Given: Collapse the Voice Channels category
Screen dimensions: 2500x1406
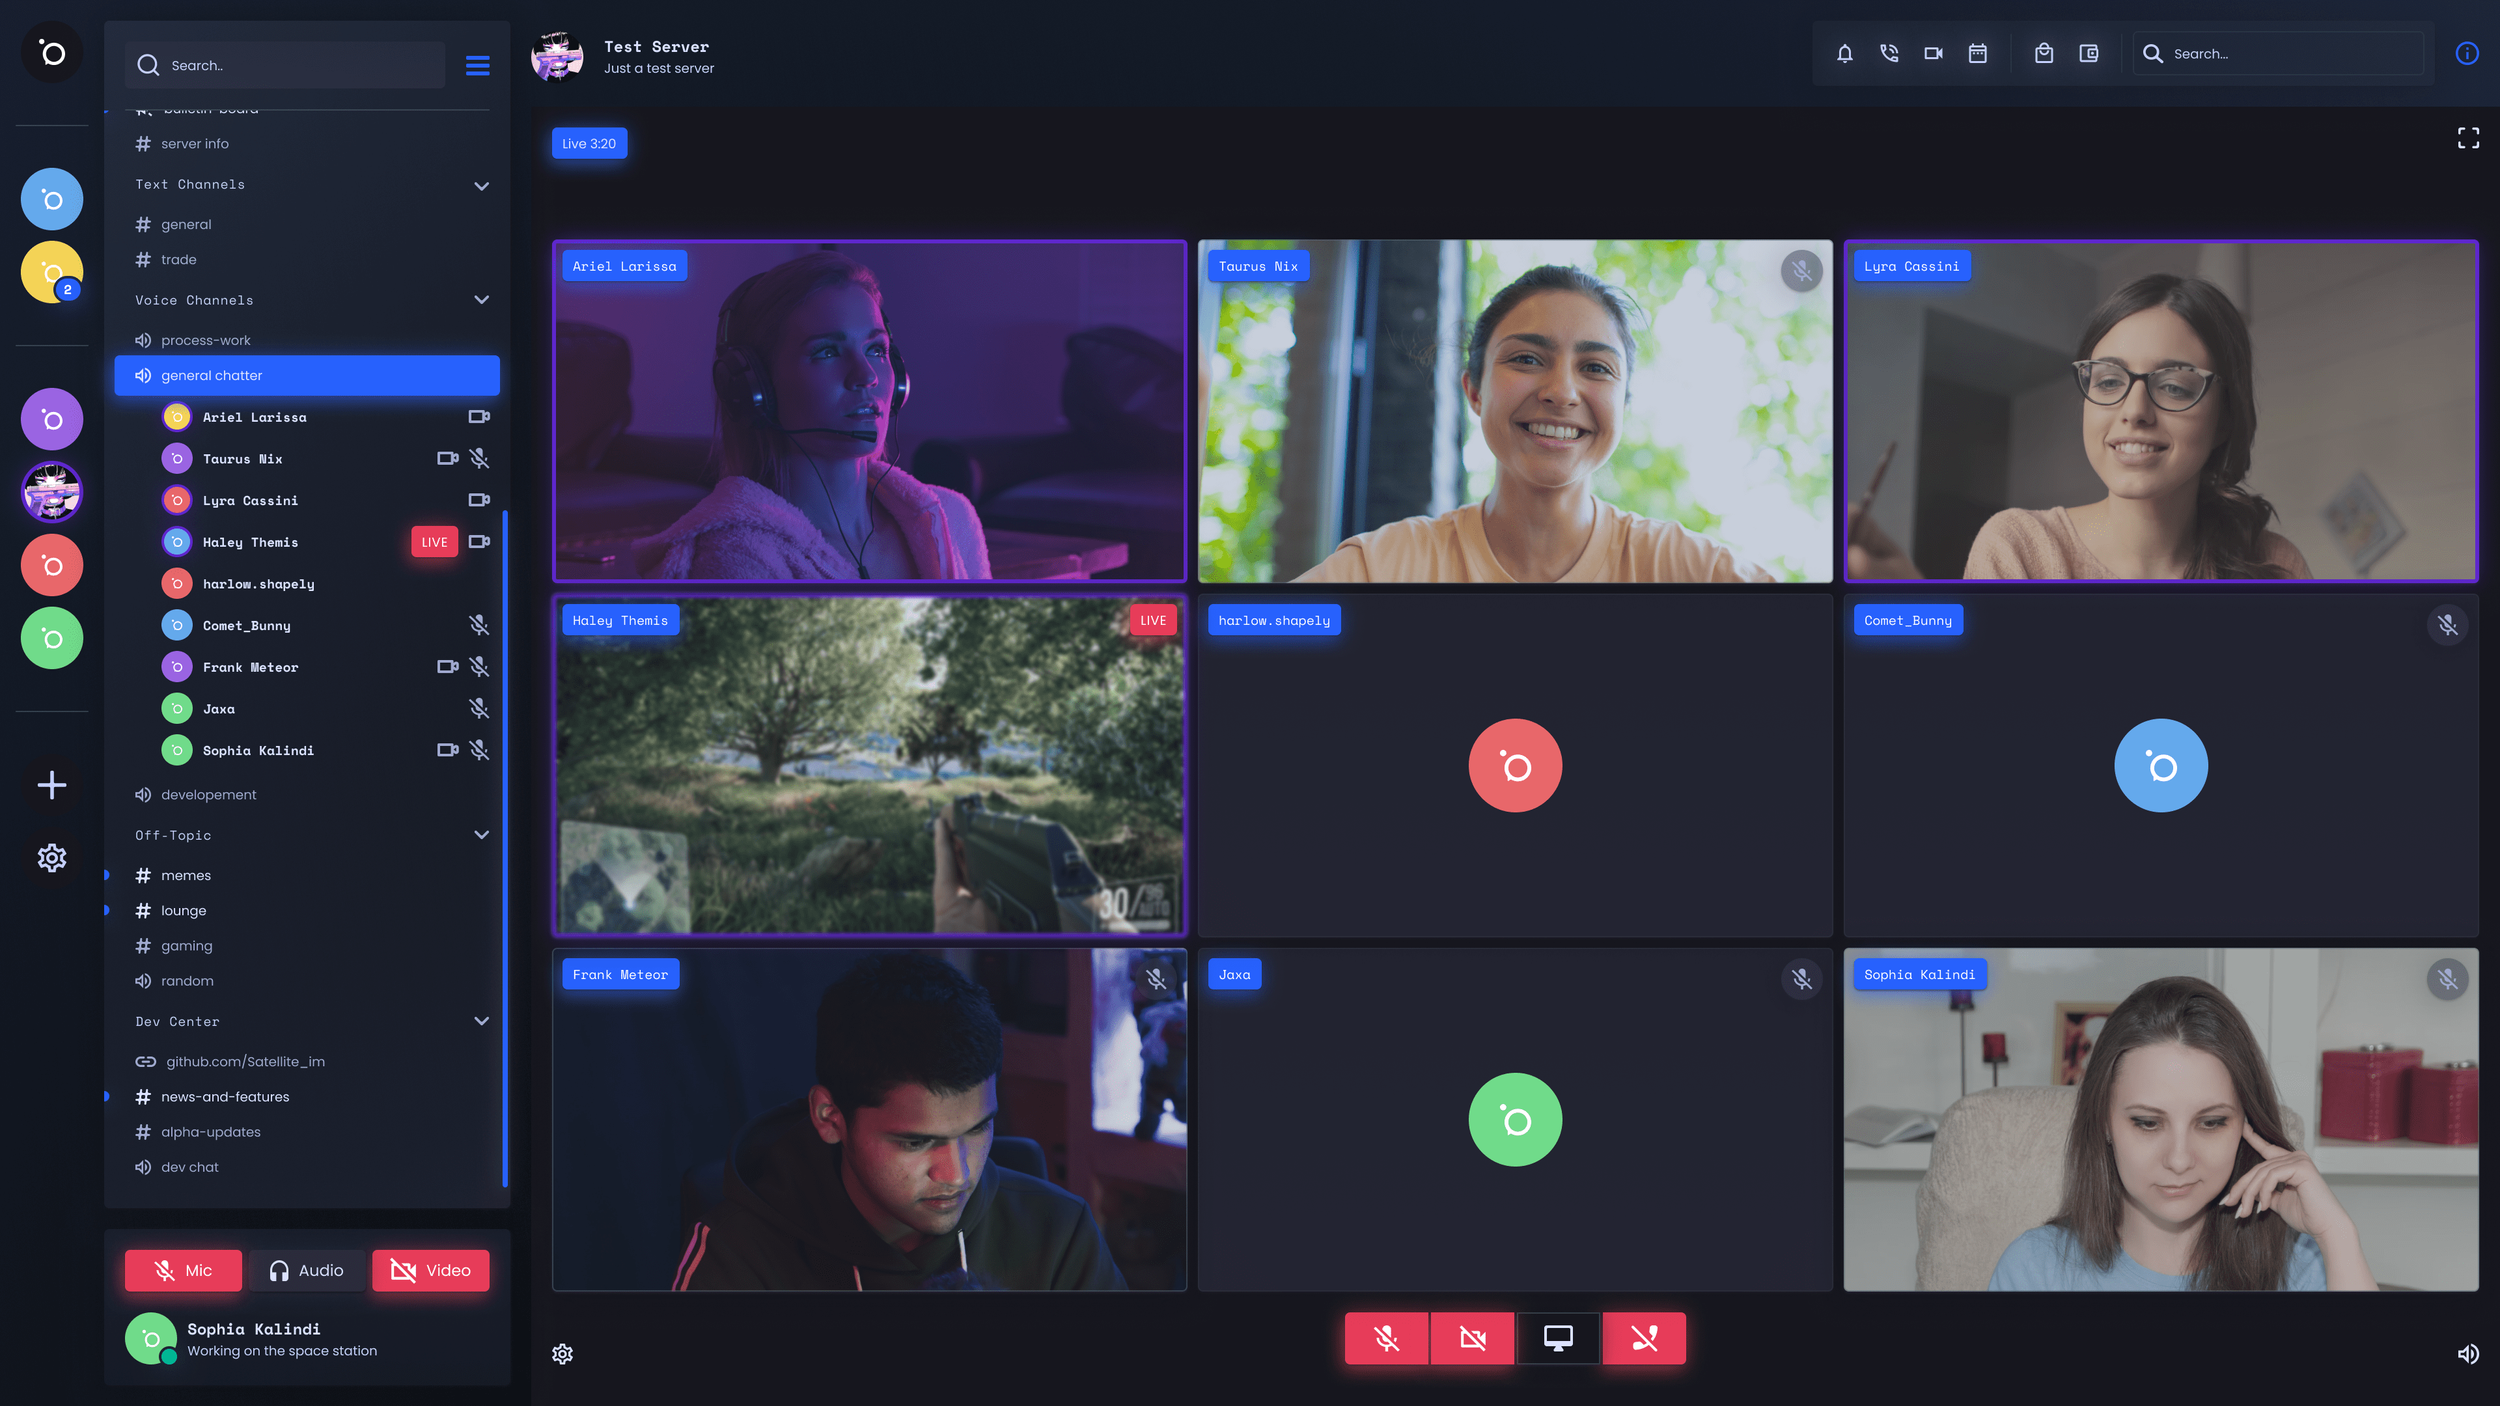Looking at the screenshot, I should point(481,300).
